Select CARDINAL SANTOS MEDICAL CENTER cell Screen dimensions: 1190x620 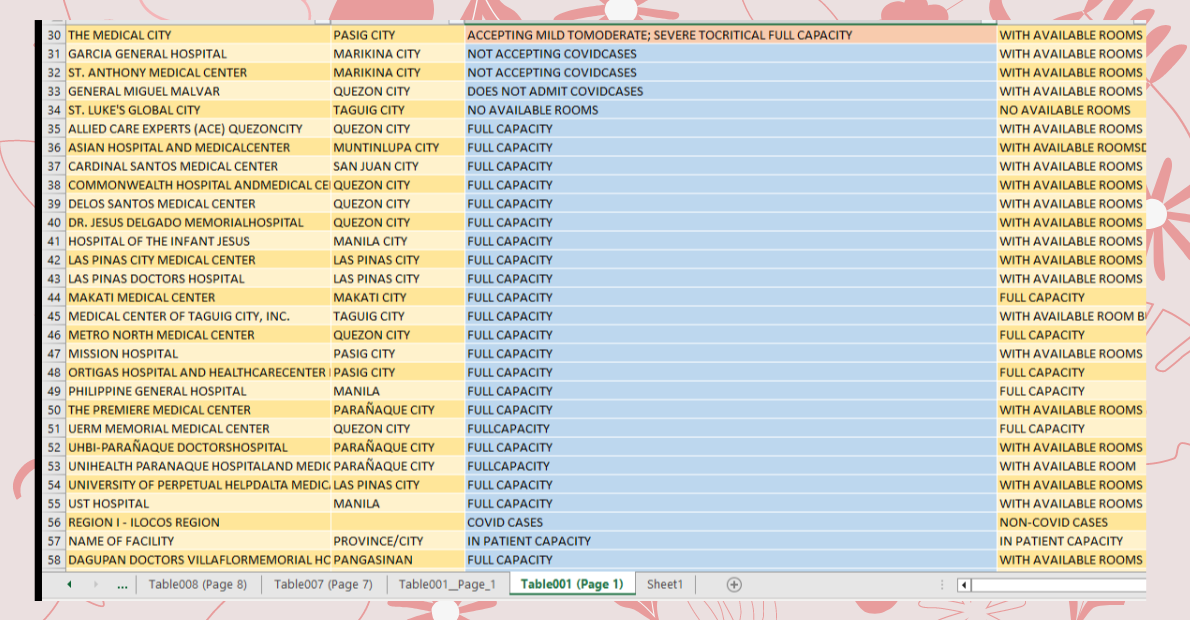[198, 166]
